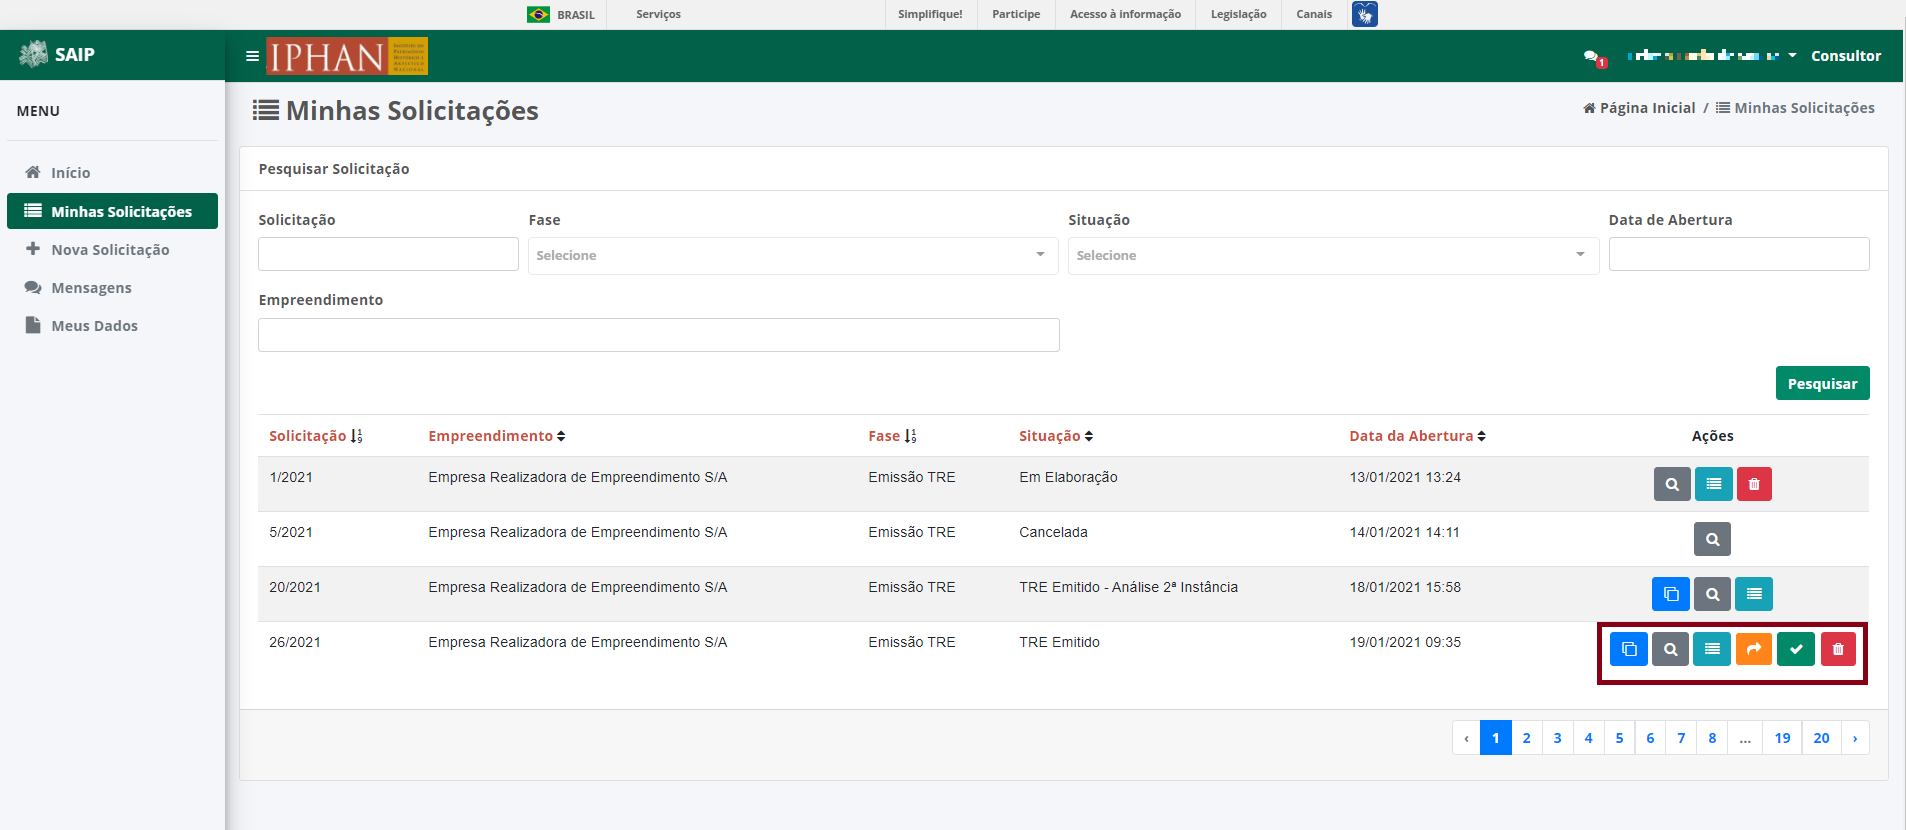
Task: Go to page 8 in pagination
Action: tap(1712, 738)
